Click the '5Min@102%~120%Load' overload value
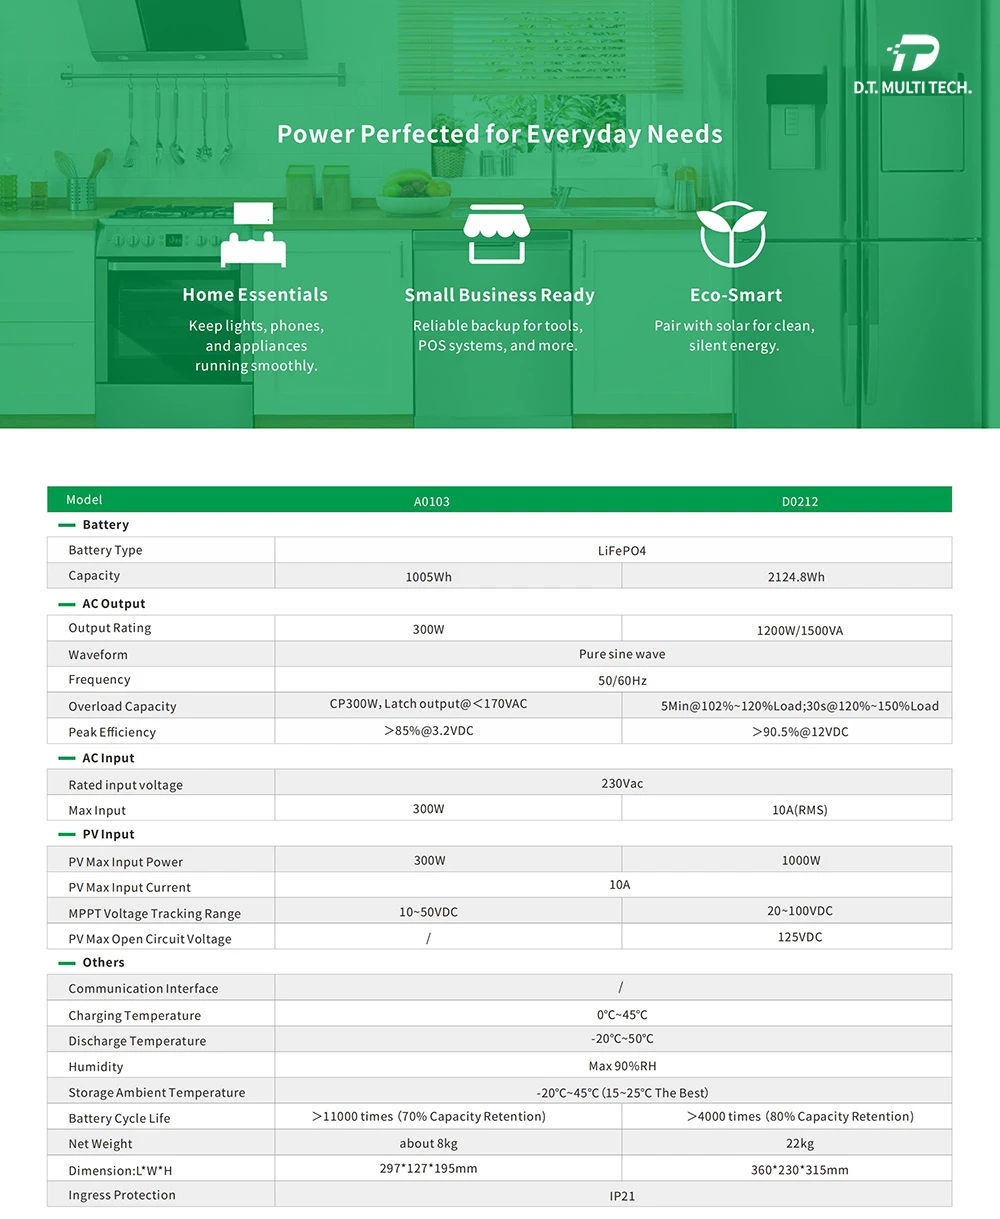Image resolution: width=1000 pixels, height=1219 pixels. tap(800, 706)
